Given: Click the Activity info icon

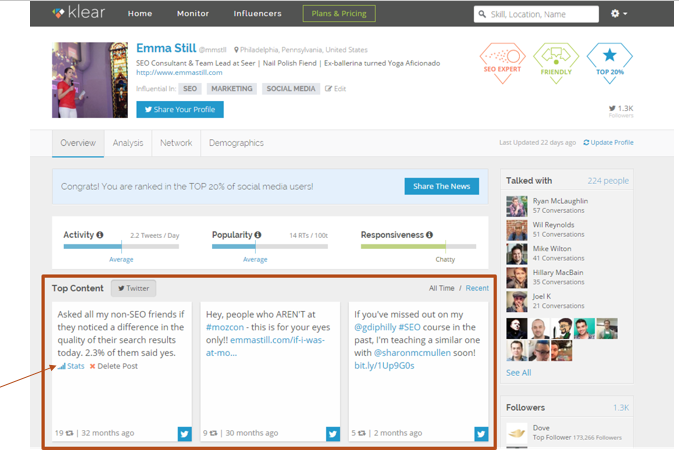Looking at the screenshot, I should pyautogui.click(x=100, y=235).
